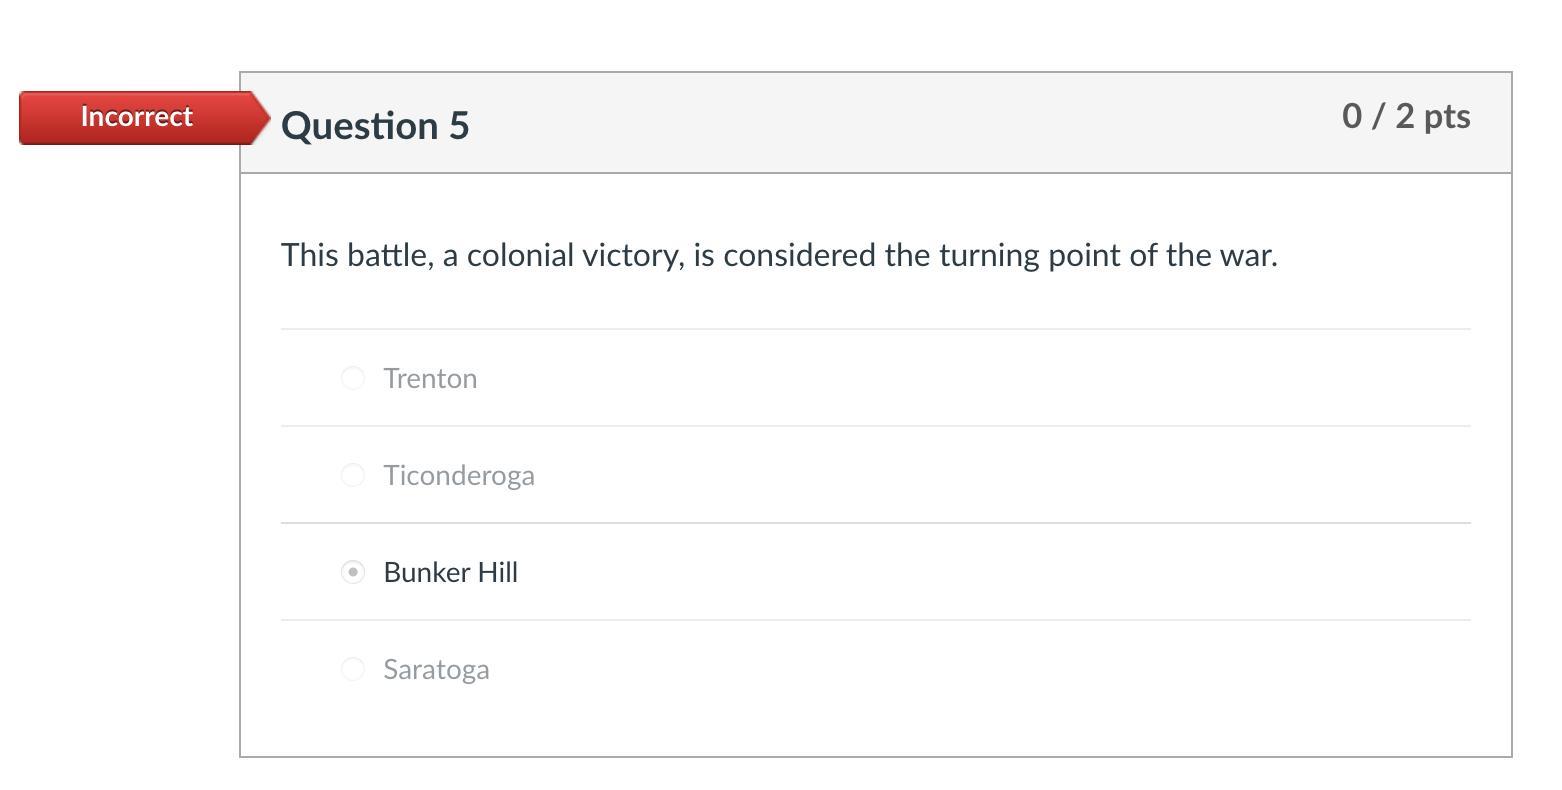Image resolution: width=1562 pixels, height=790 pixels.
Task: Click the "Saratoga" answer label
Action: [436, 669]
